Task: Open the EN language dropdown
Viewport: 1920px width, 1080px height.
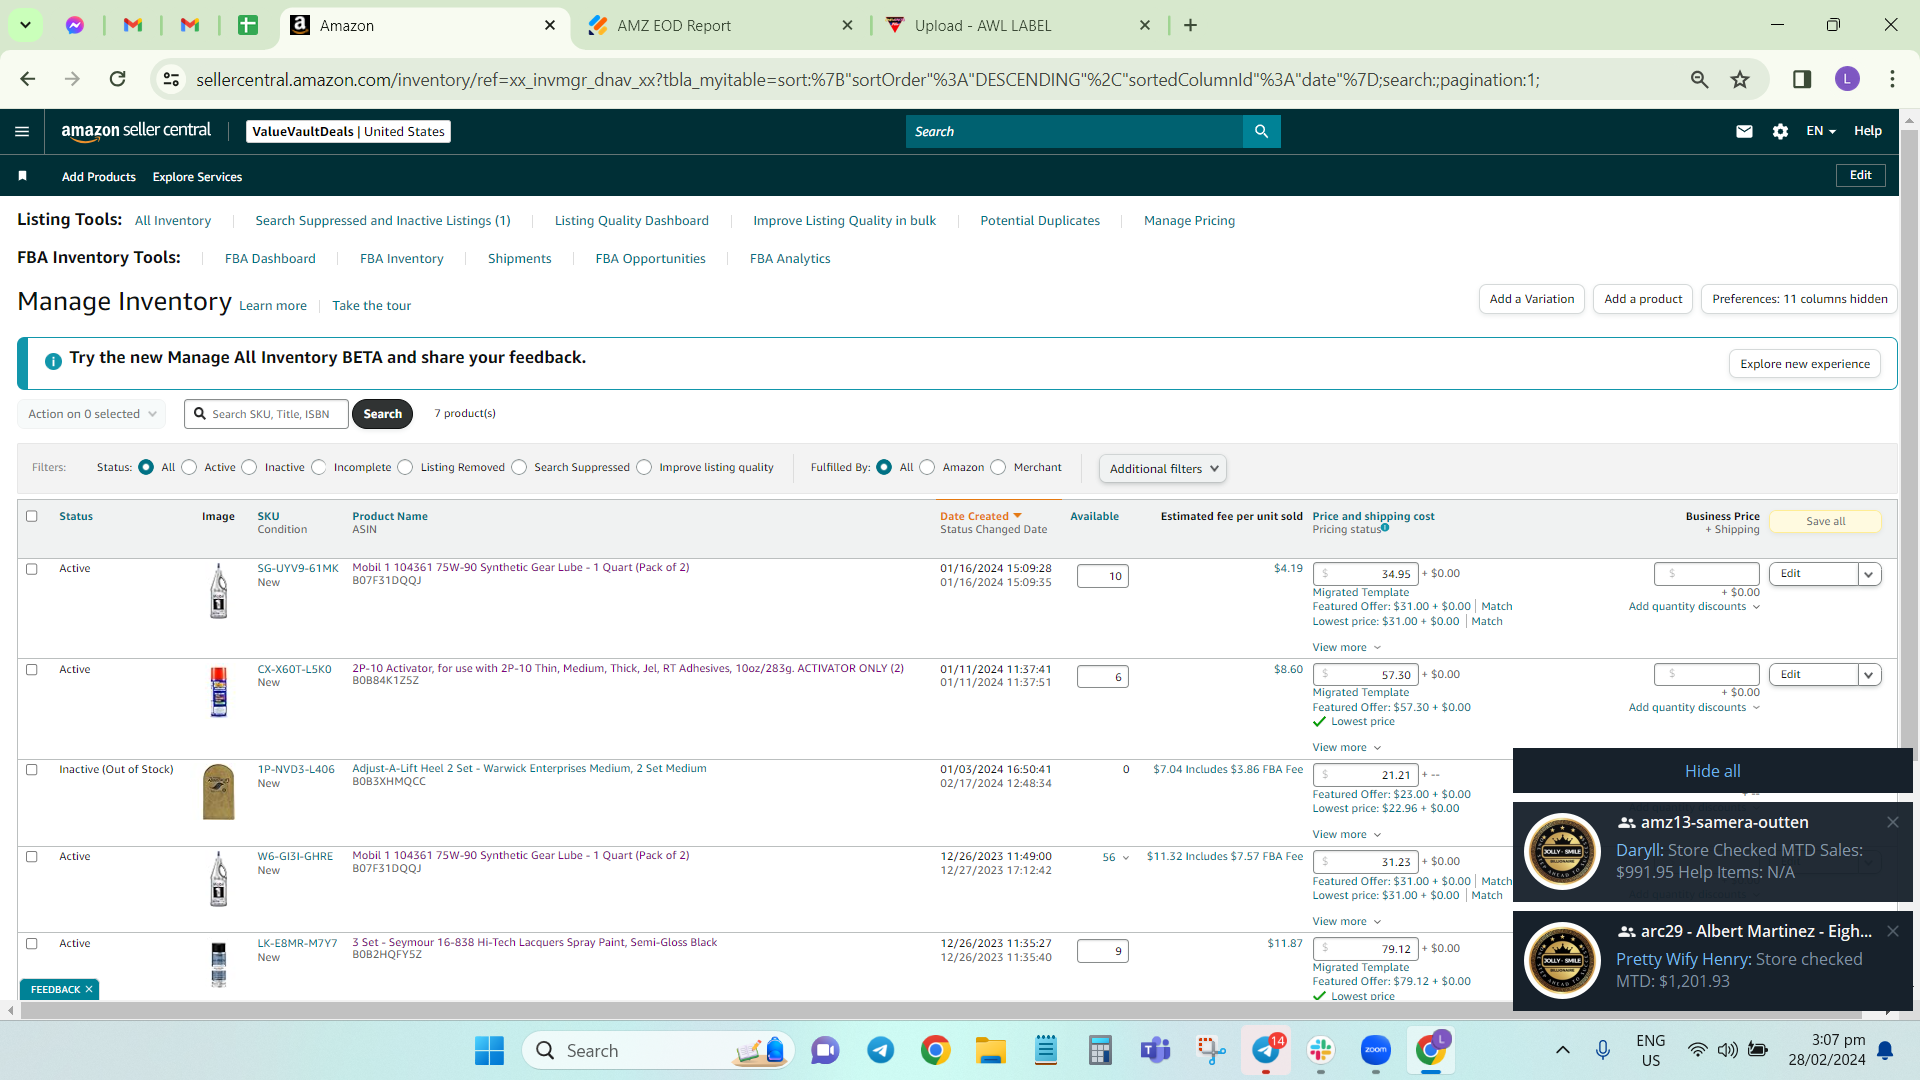Action: 1820,131
